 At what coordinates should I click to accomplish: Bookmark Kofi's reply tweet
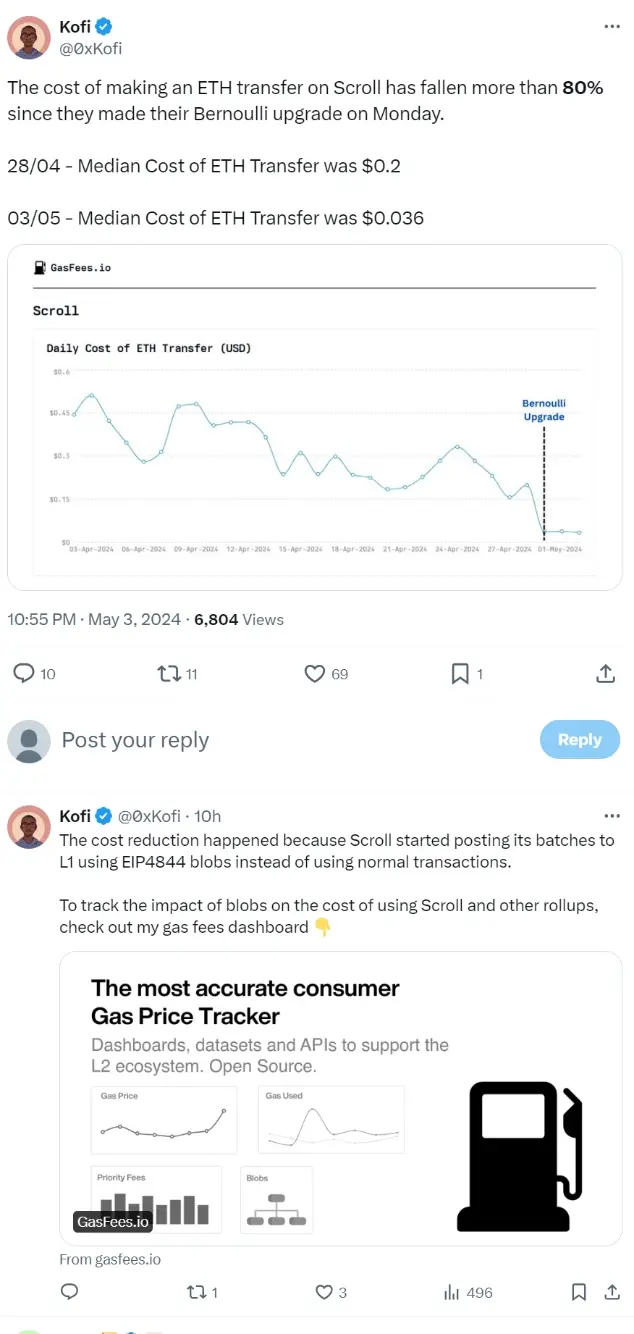(x=578, y=1292)
